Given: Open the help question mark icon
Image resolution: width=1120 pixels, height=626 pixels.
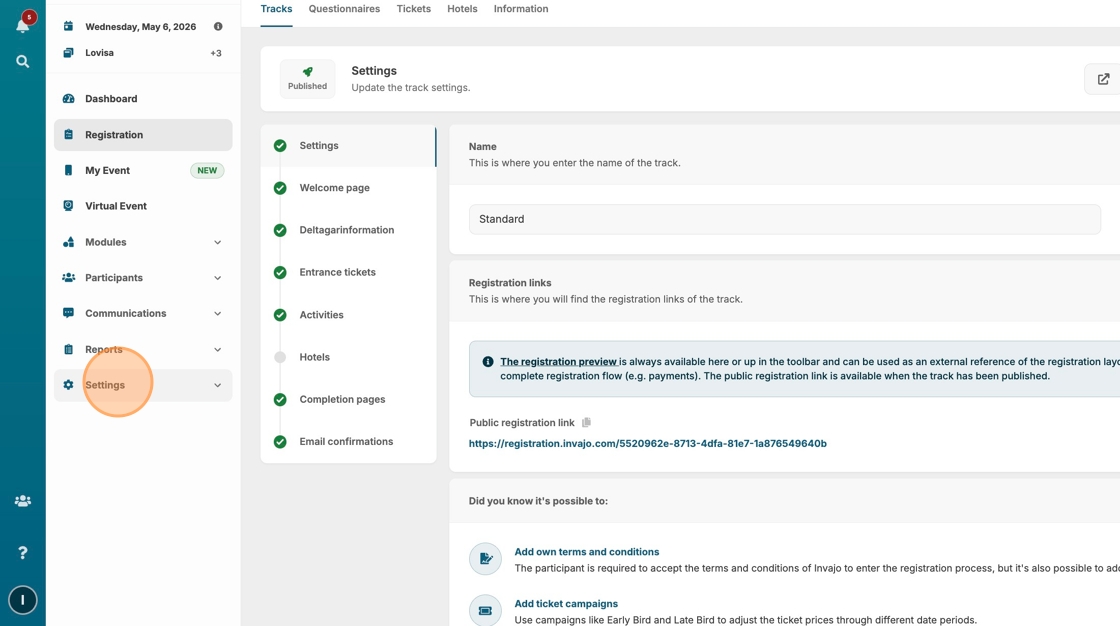Looking at the screenshot, I should pyautogui.click(x=23, y=553).
